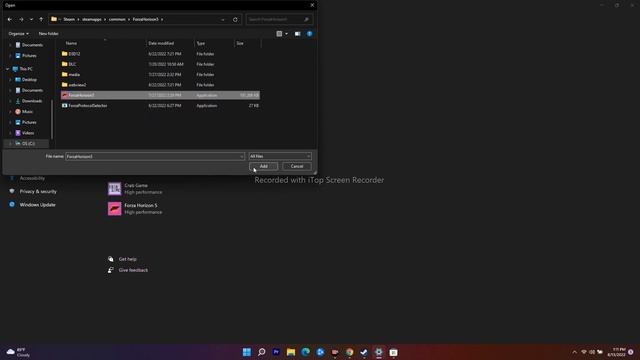Show hidden system tray icons
The image size is (640, 360).
(575, 352)
